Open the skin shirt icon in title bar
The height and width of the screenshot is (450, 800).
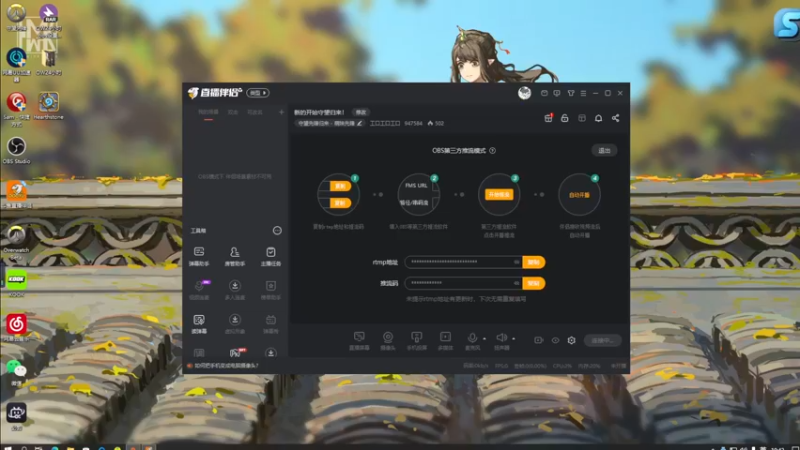[x=571, y=93]
